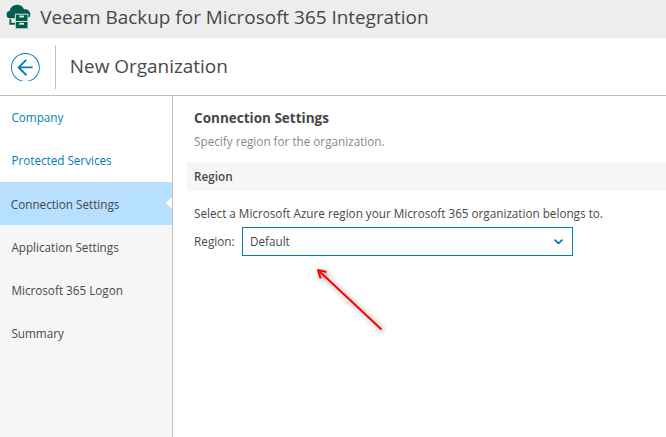Viewport: 666px width, 437px height.
Task: Click the red arrow annotation below the dropdown
Action: pyautogui.click(x=349, y=298)
